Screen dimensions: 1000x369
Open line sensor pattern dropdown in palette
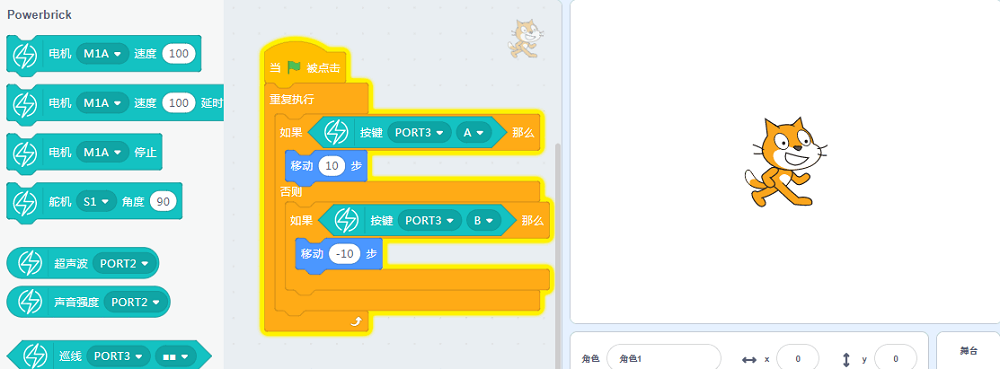176,356
